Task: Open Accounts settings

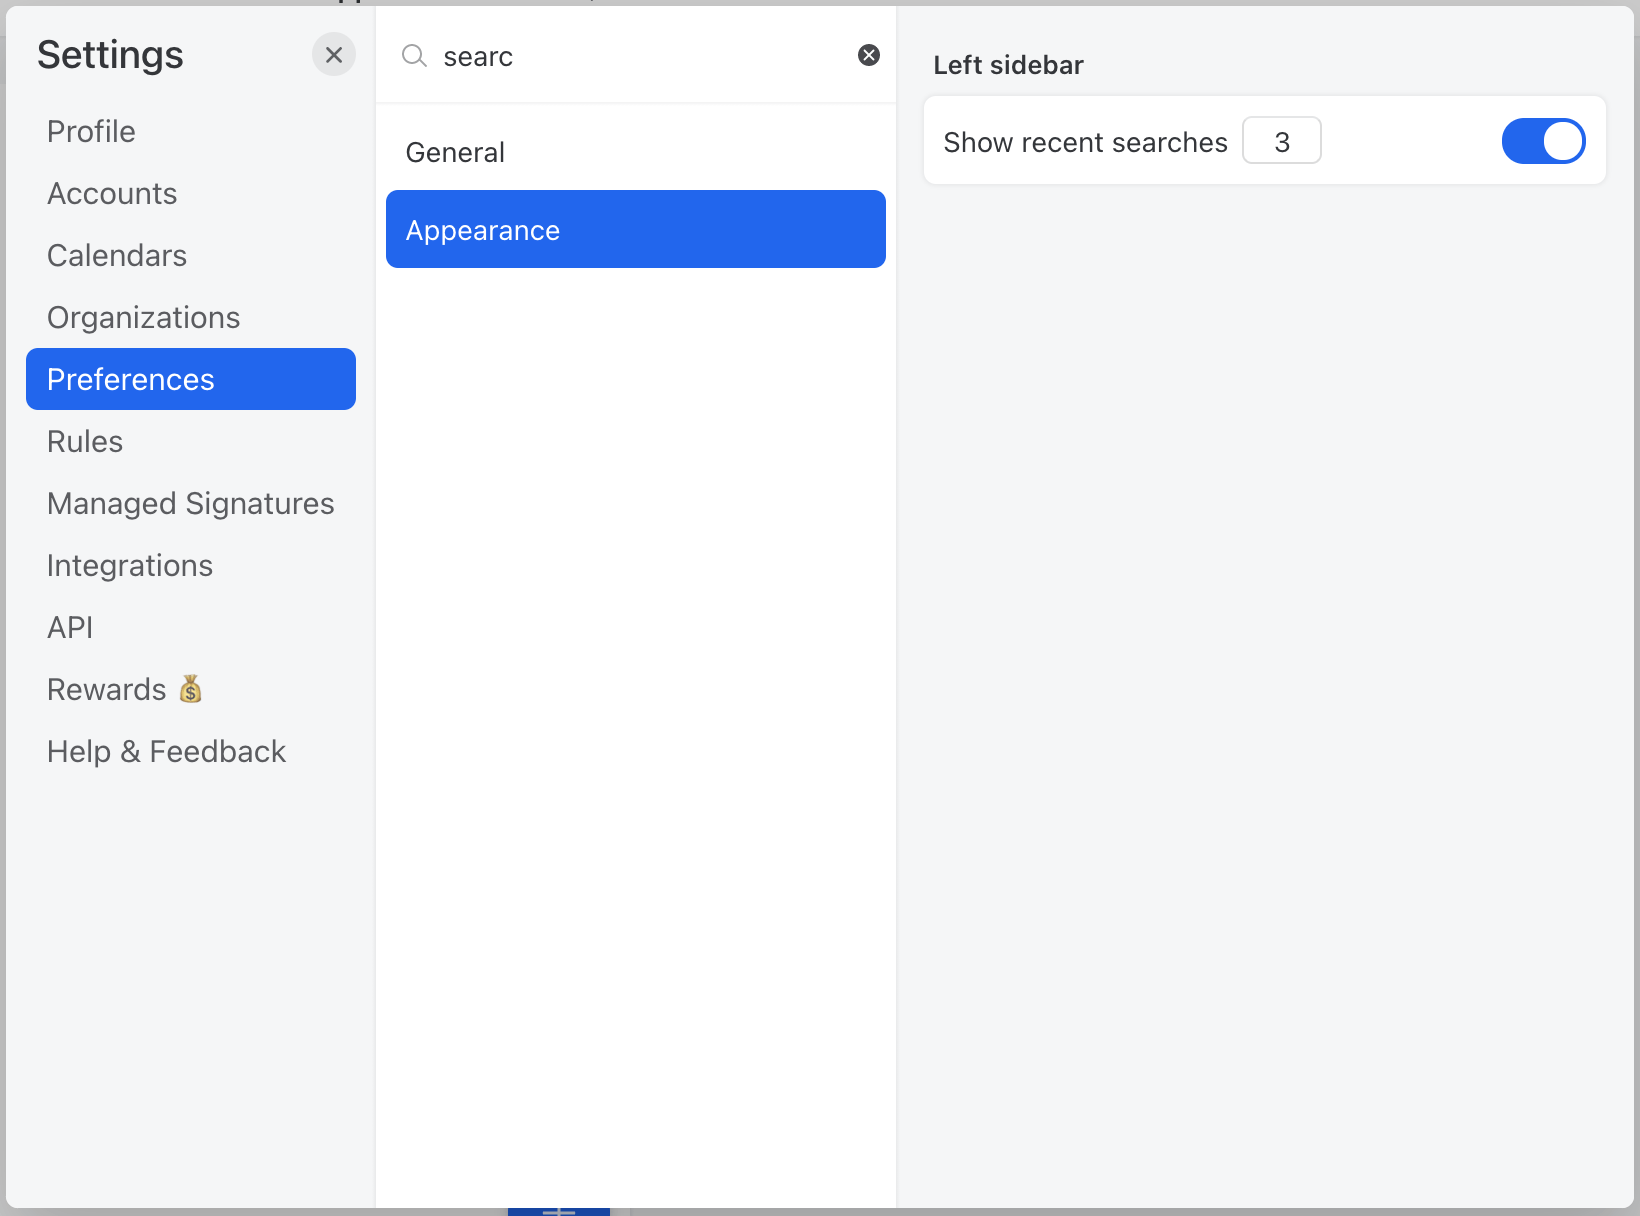Action: point(111,193)
